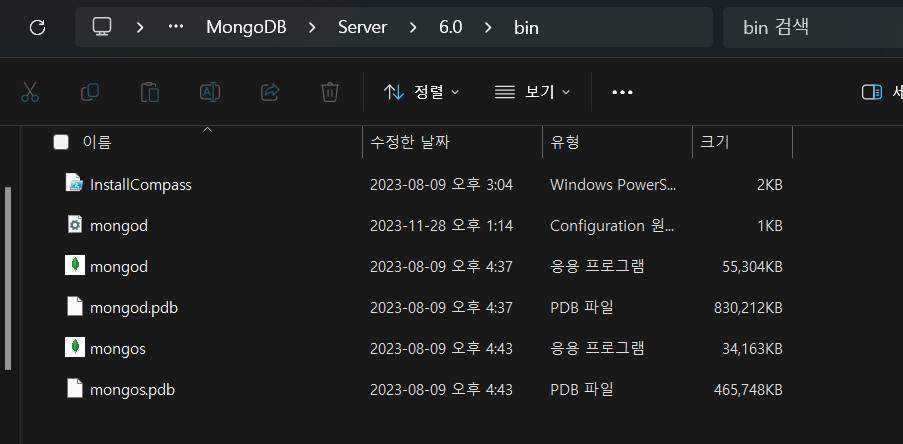The width and height of the screenshot is (903, 444).
Task: Click the Refresh icon beside the address bar
Action: (37, 27)
